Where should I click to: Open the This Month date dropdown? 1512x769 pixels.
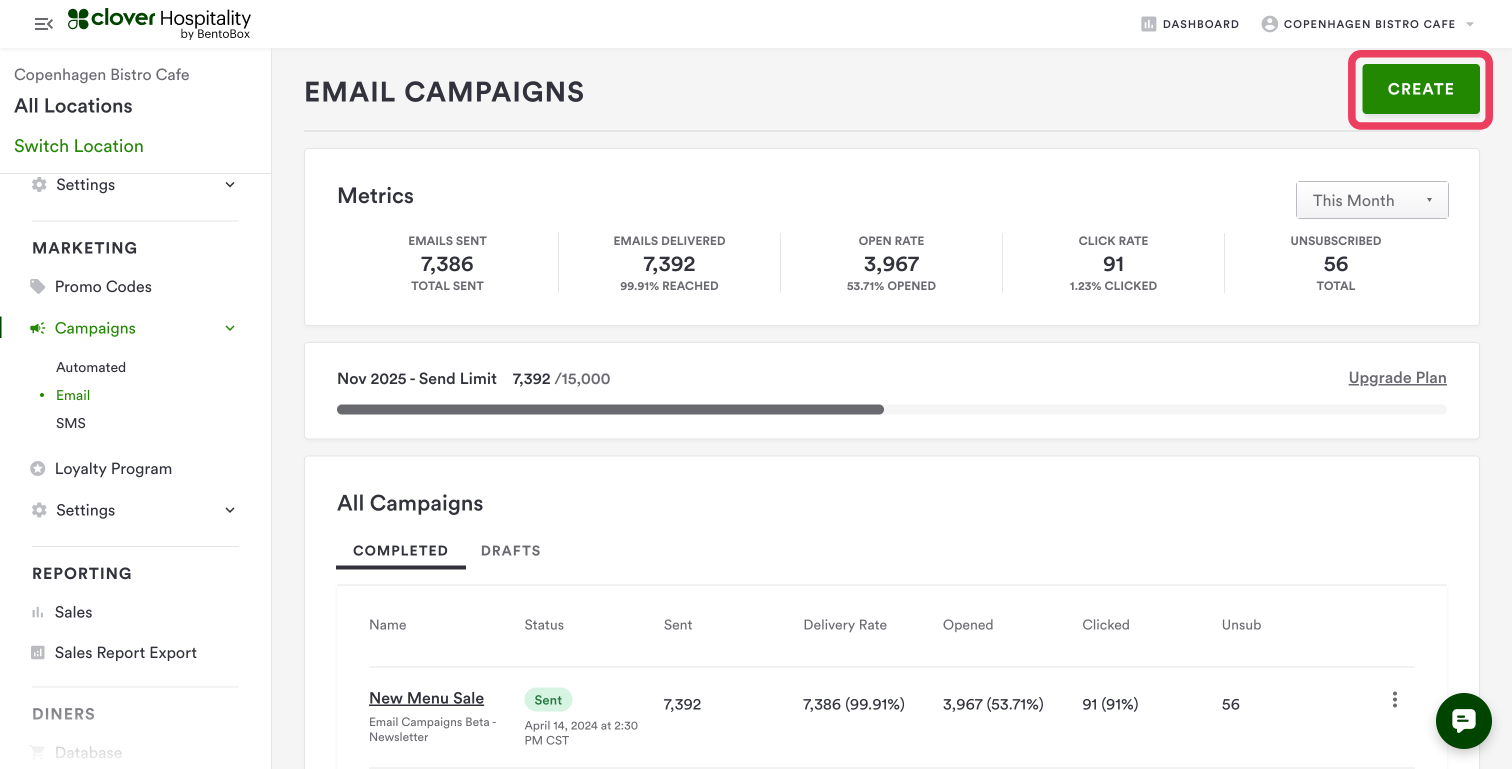(1371, 200)
